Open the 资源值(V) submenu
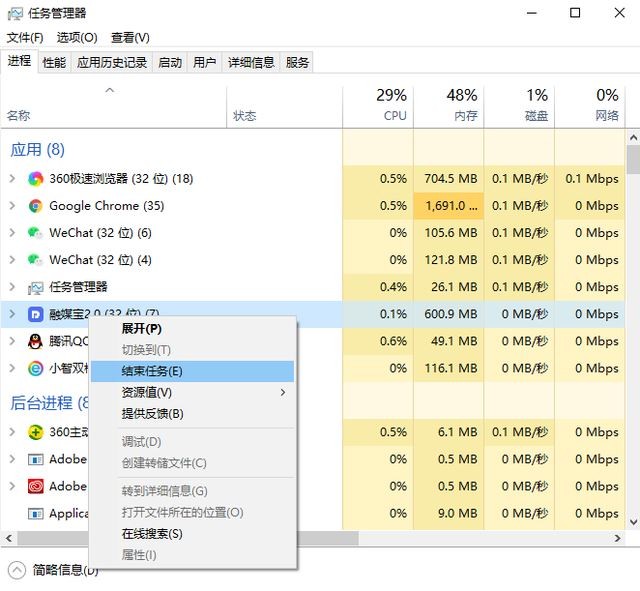This screenshot has width=640, height=591. pos(192,392)
